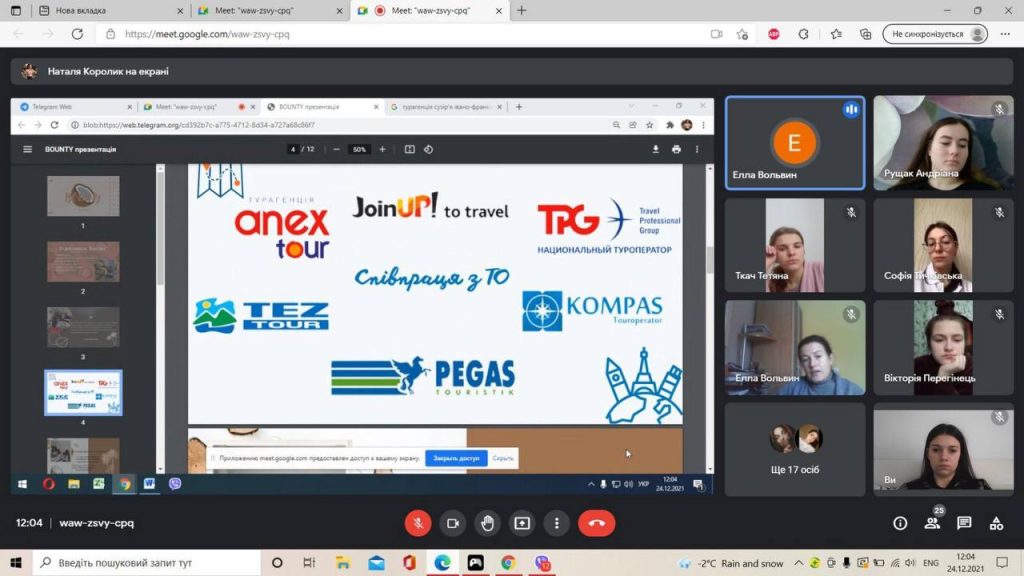The height and width of the screenshot is (576, 1024).
Task: Select the Ще 17 осіб participants tile
Action: tap(794, 449)
